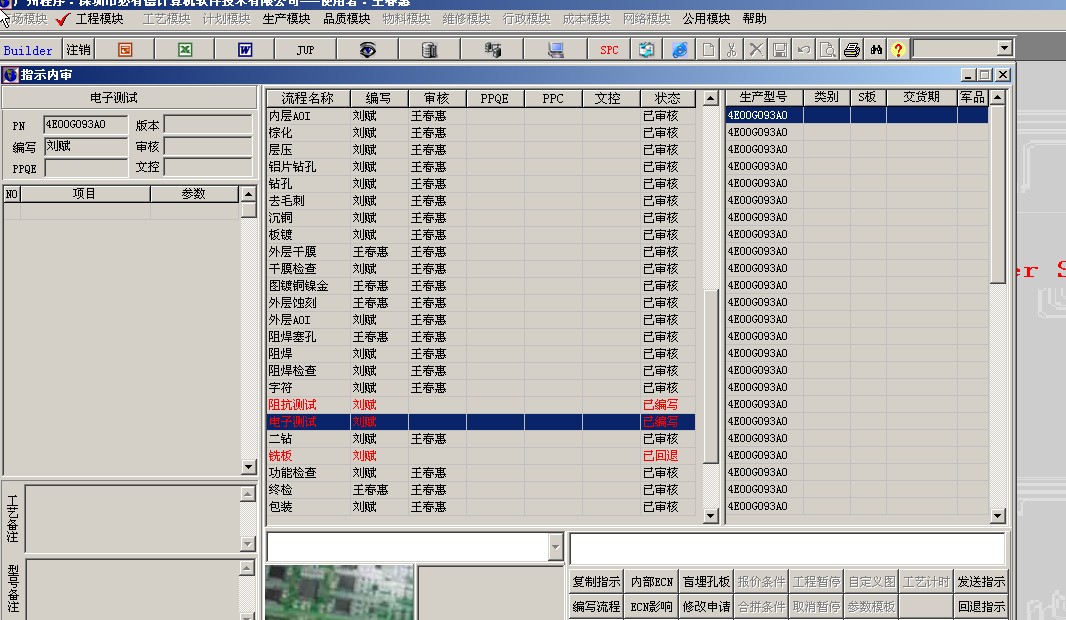Click the large text field above 发送指示

pyautogui.click(x=787, y=548)
